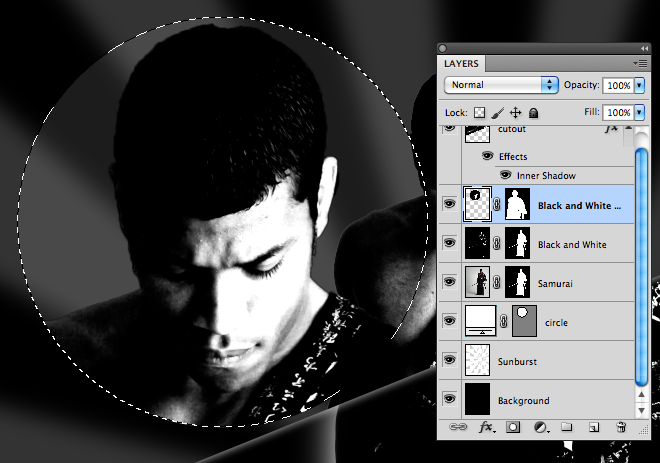Click the scroll up arrow above the down arrow
The height and width of the screenshot is (463, 660).
pyautogui.click(x=641, y=395)
